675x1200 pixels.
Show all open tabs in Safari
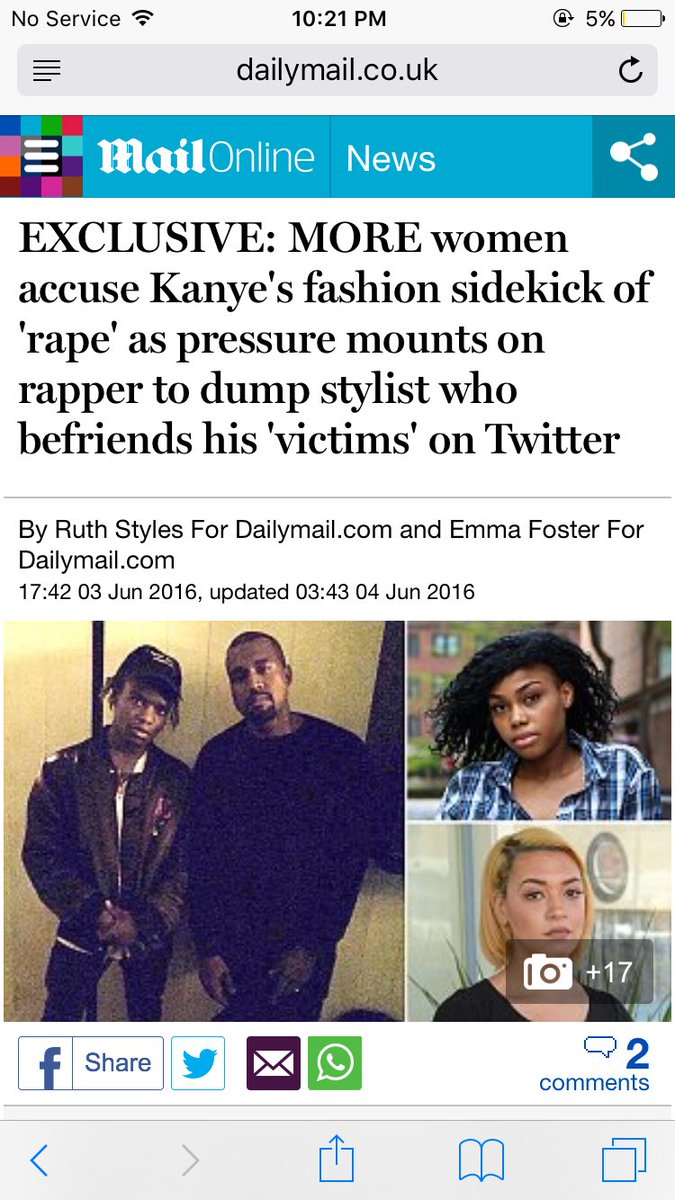[624, 1161]
